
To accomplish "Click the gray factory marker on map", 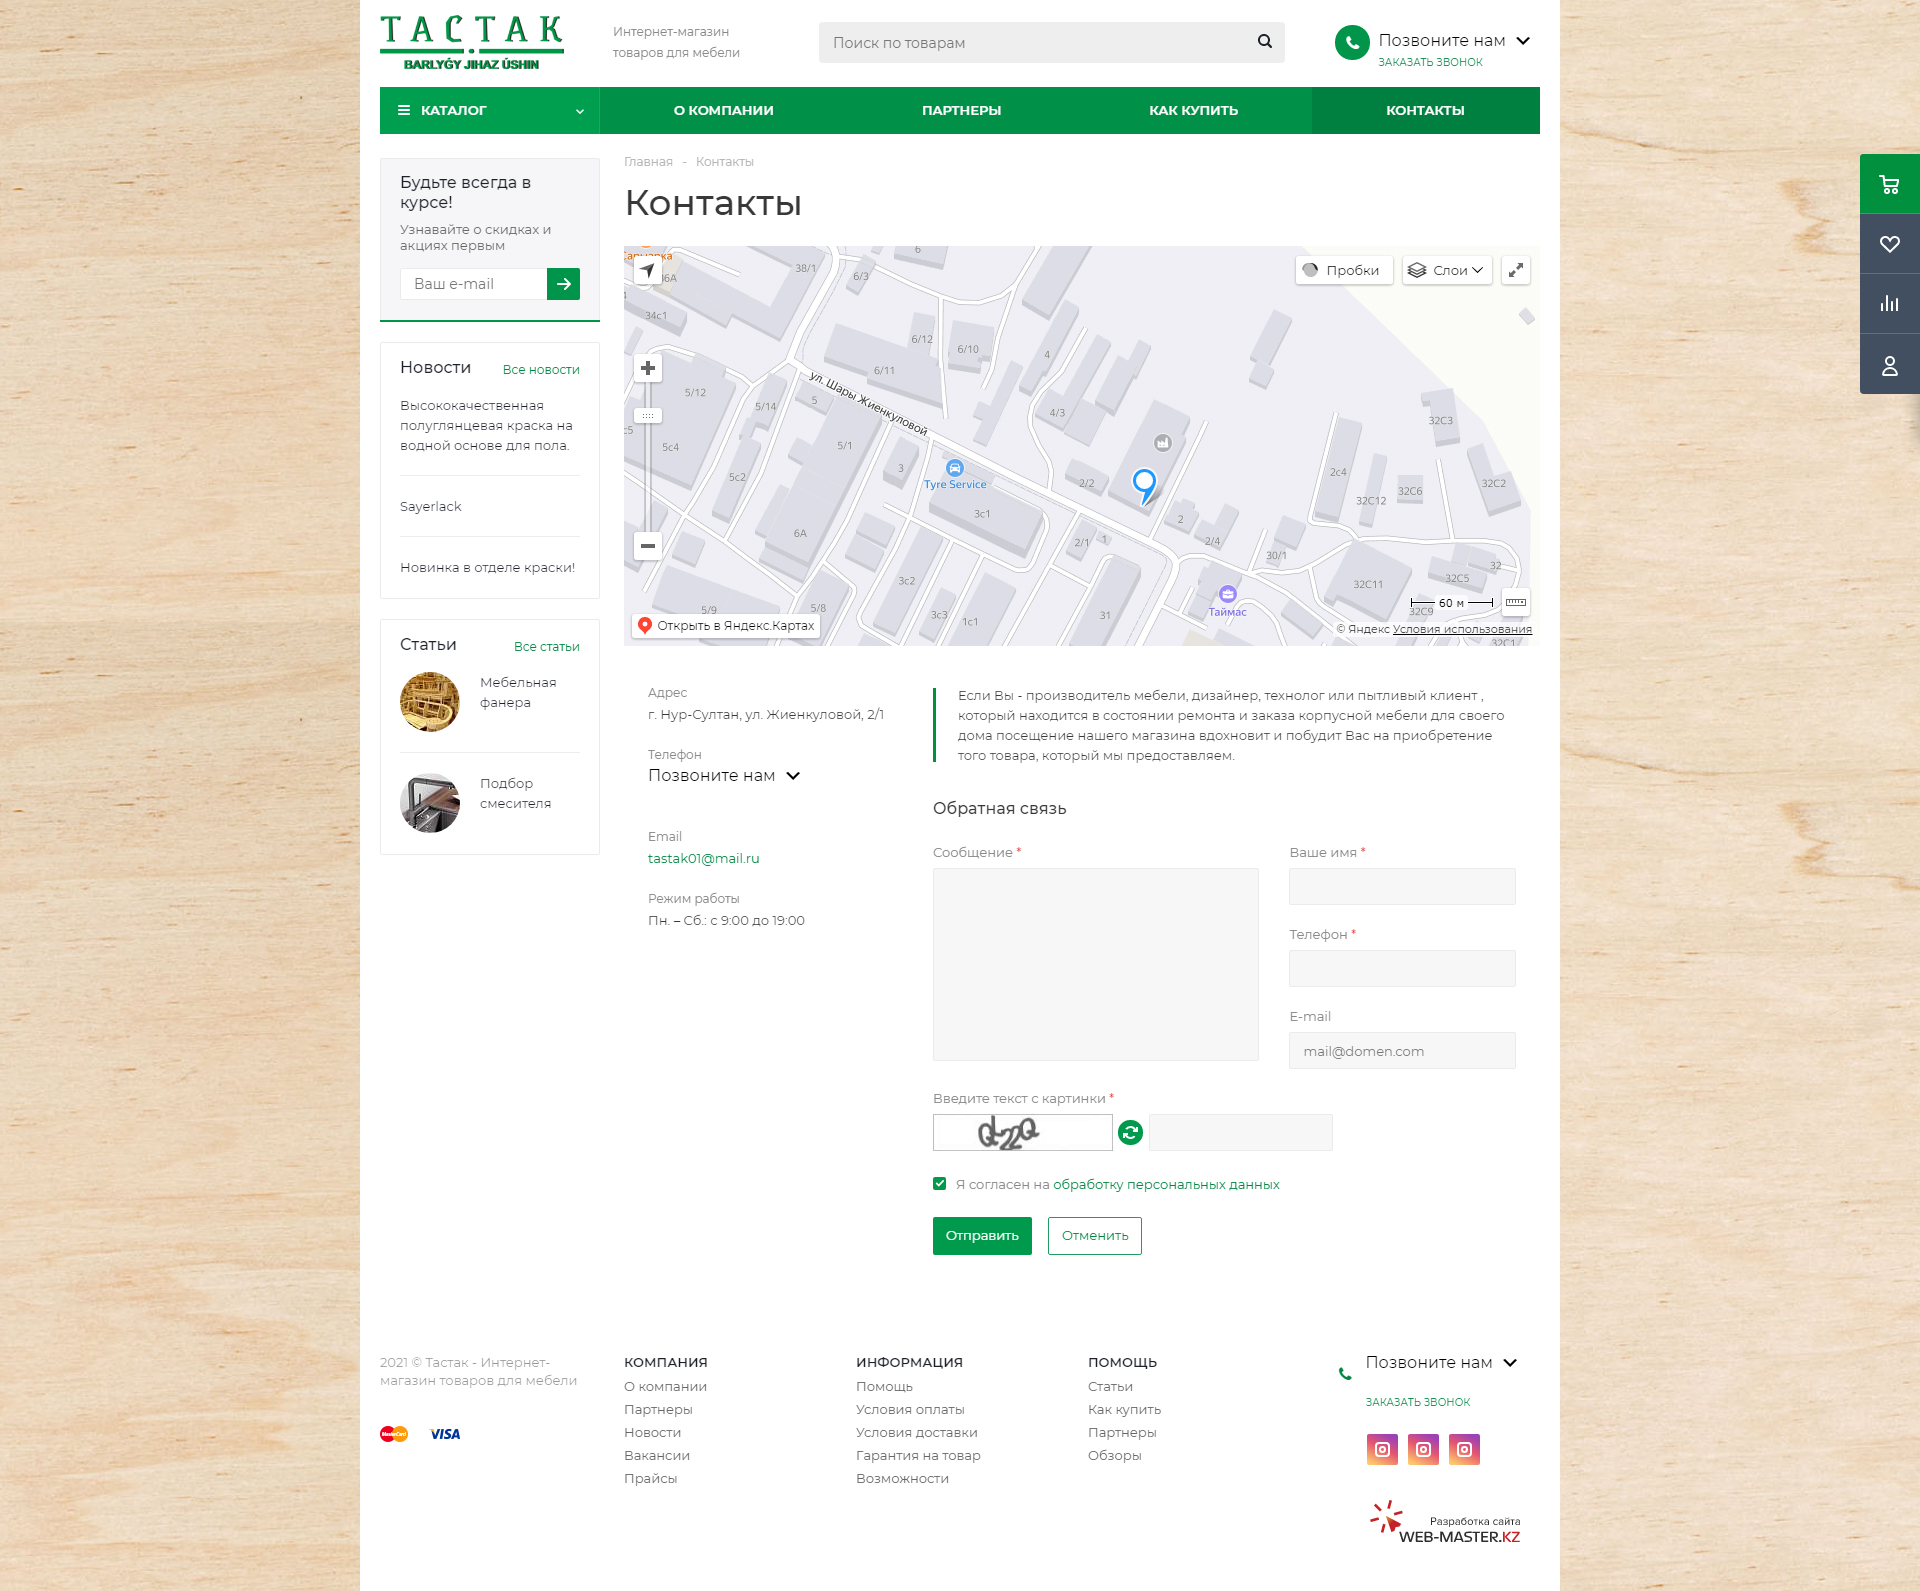I will [1162, 443].
